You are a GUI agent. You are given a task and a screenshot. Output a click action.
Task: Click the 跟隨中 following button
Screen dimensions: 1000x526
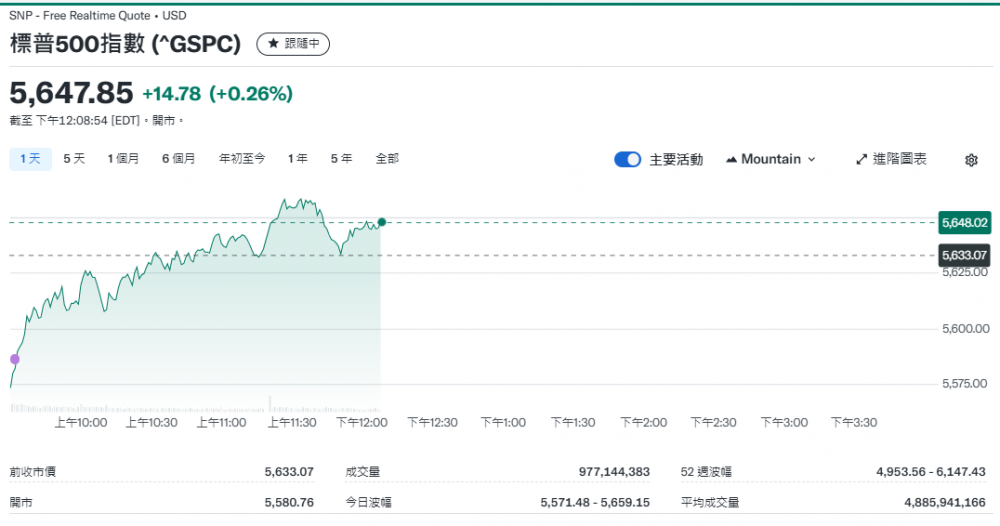(x=293, y=44)
